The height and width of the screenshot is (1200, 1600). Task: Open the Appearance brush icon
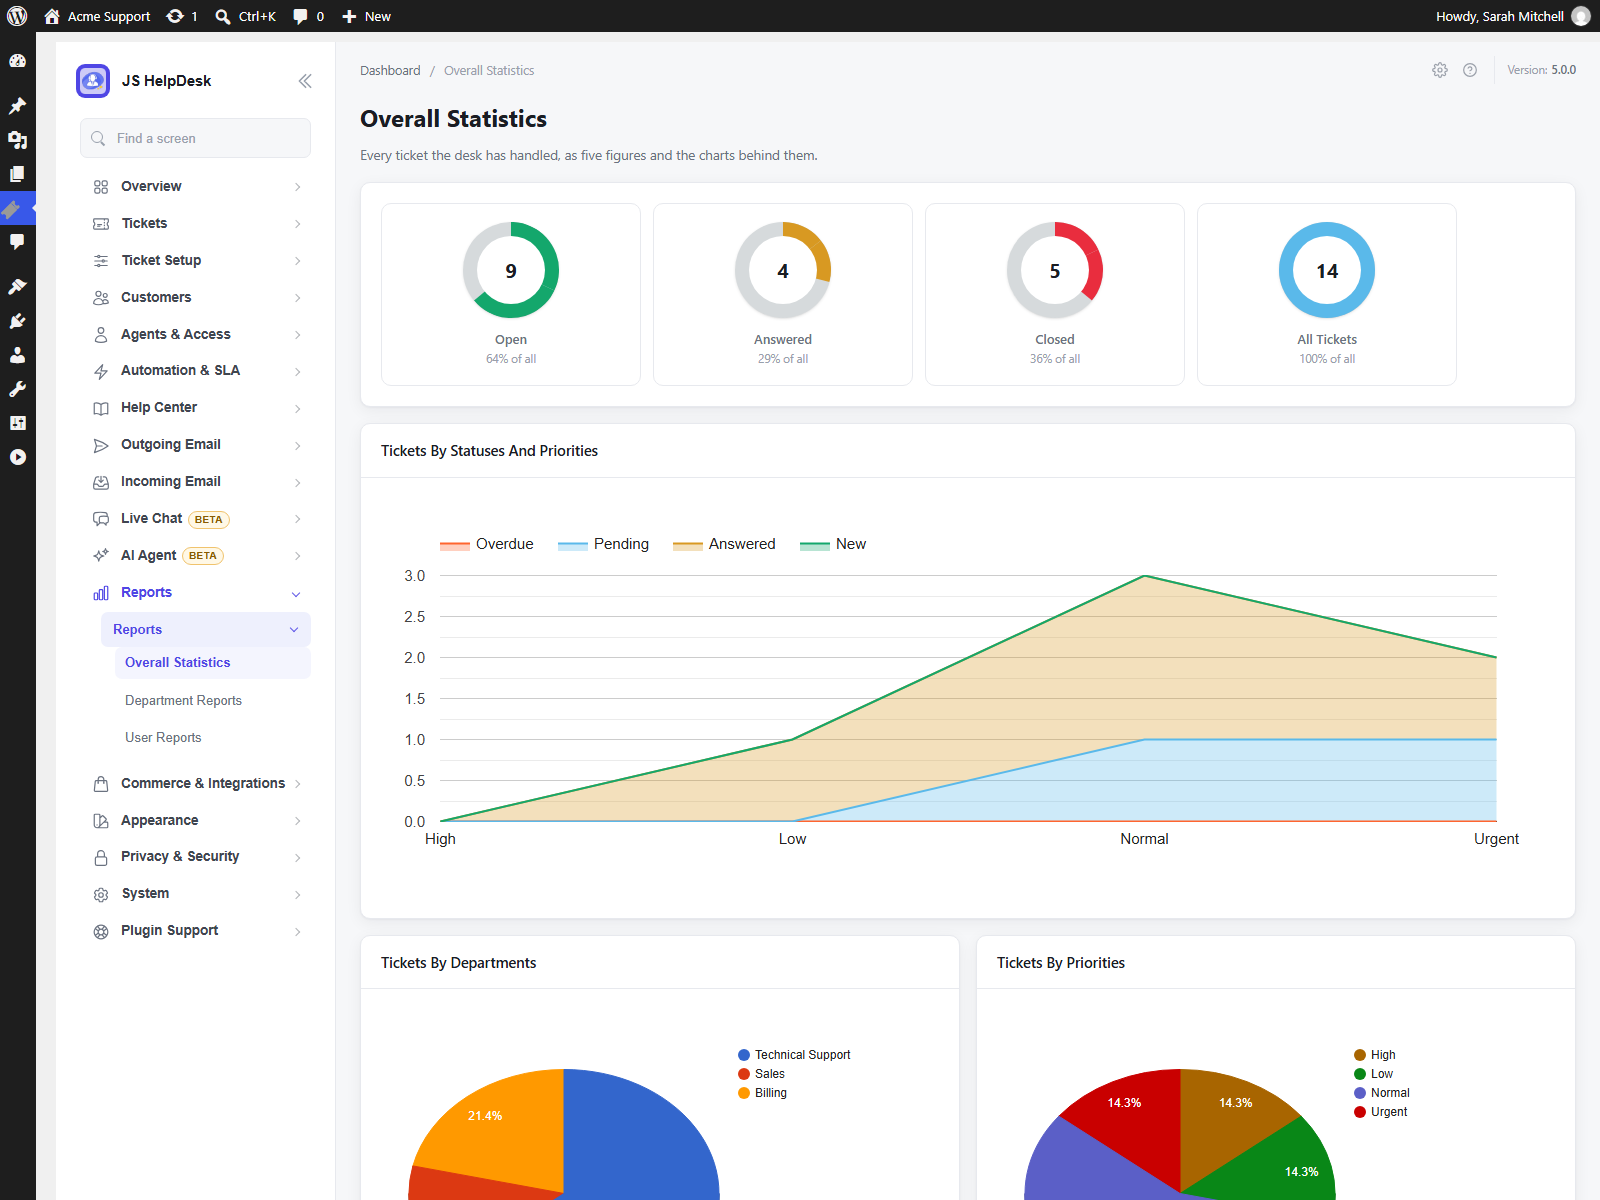[x=17, y=287]
